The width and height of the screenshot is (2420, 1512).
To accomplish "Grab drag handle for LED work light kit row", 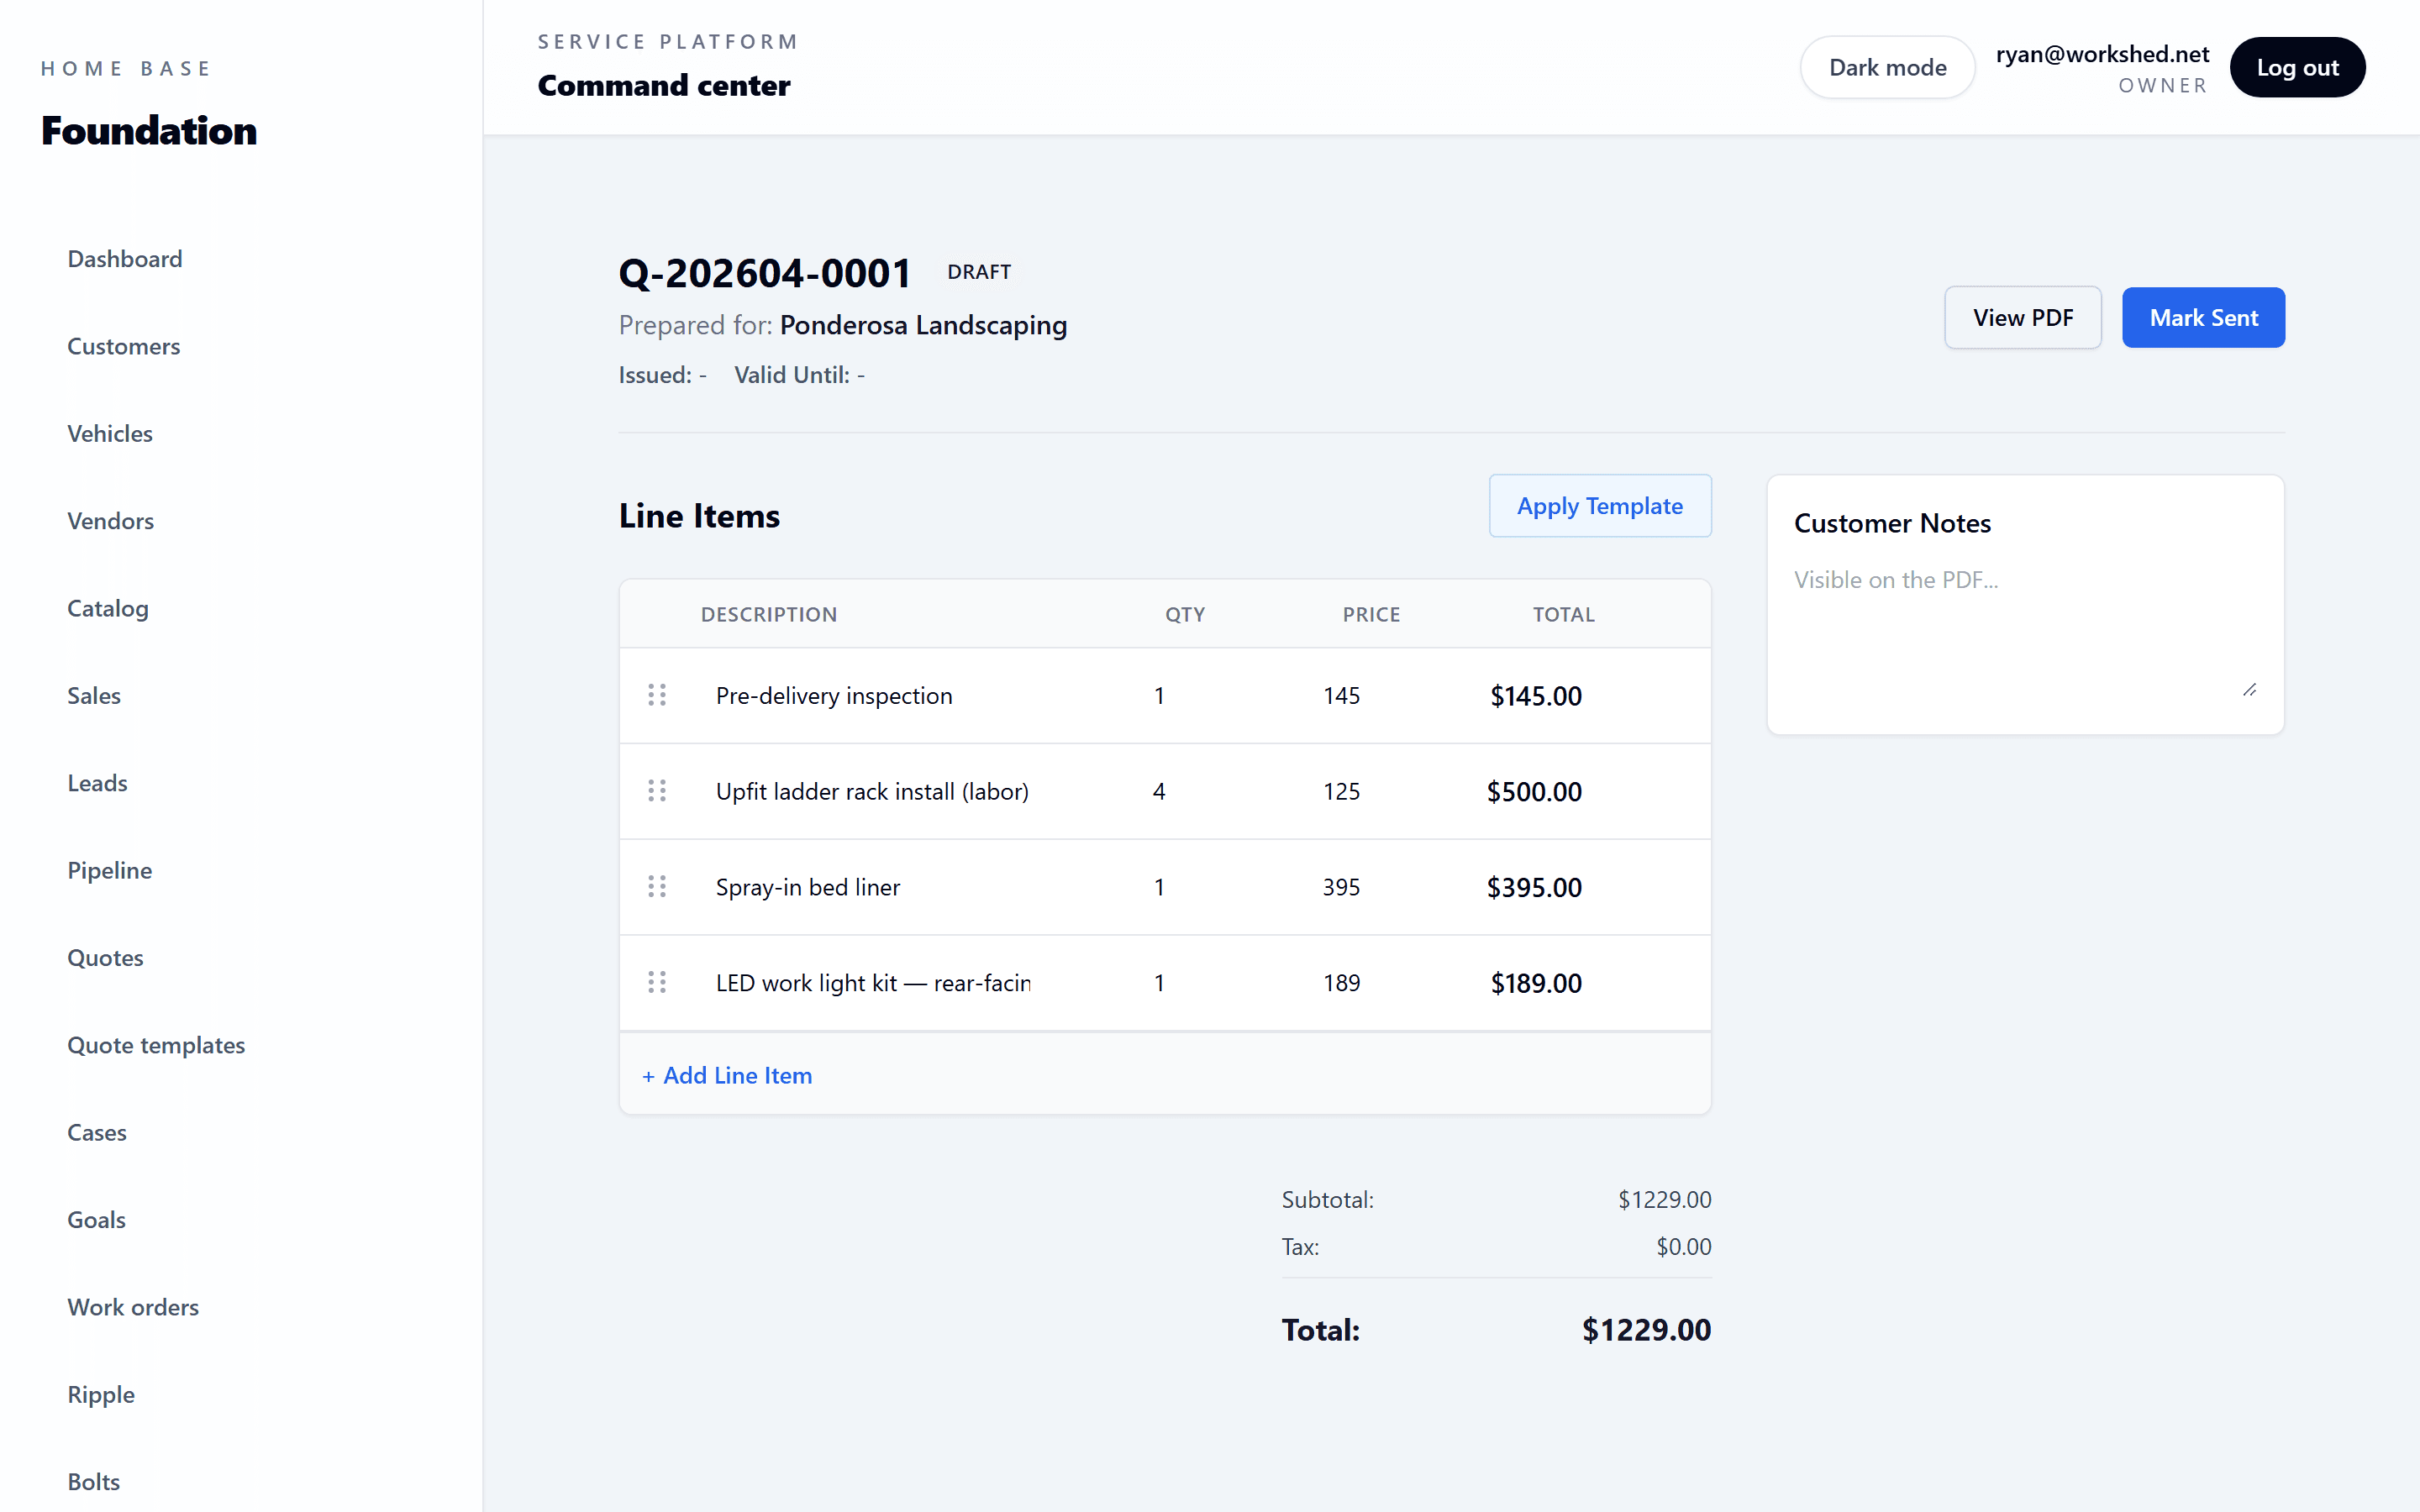I will [x=657, y=983].
